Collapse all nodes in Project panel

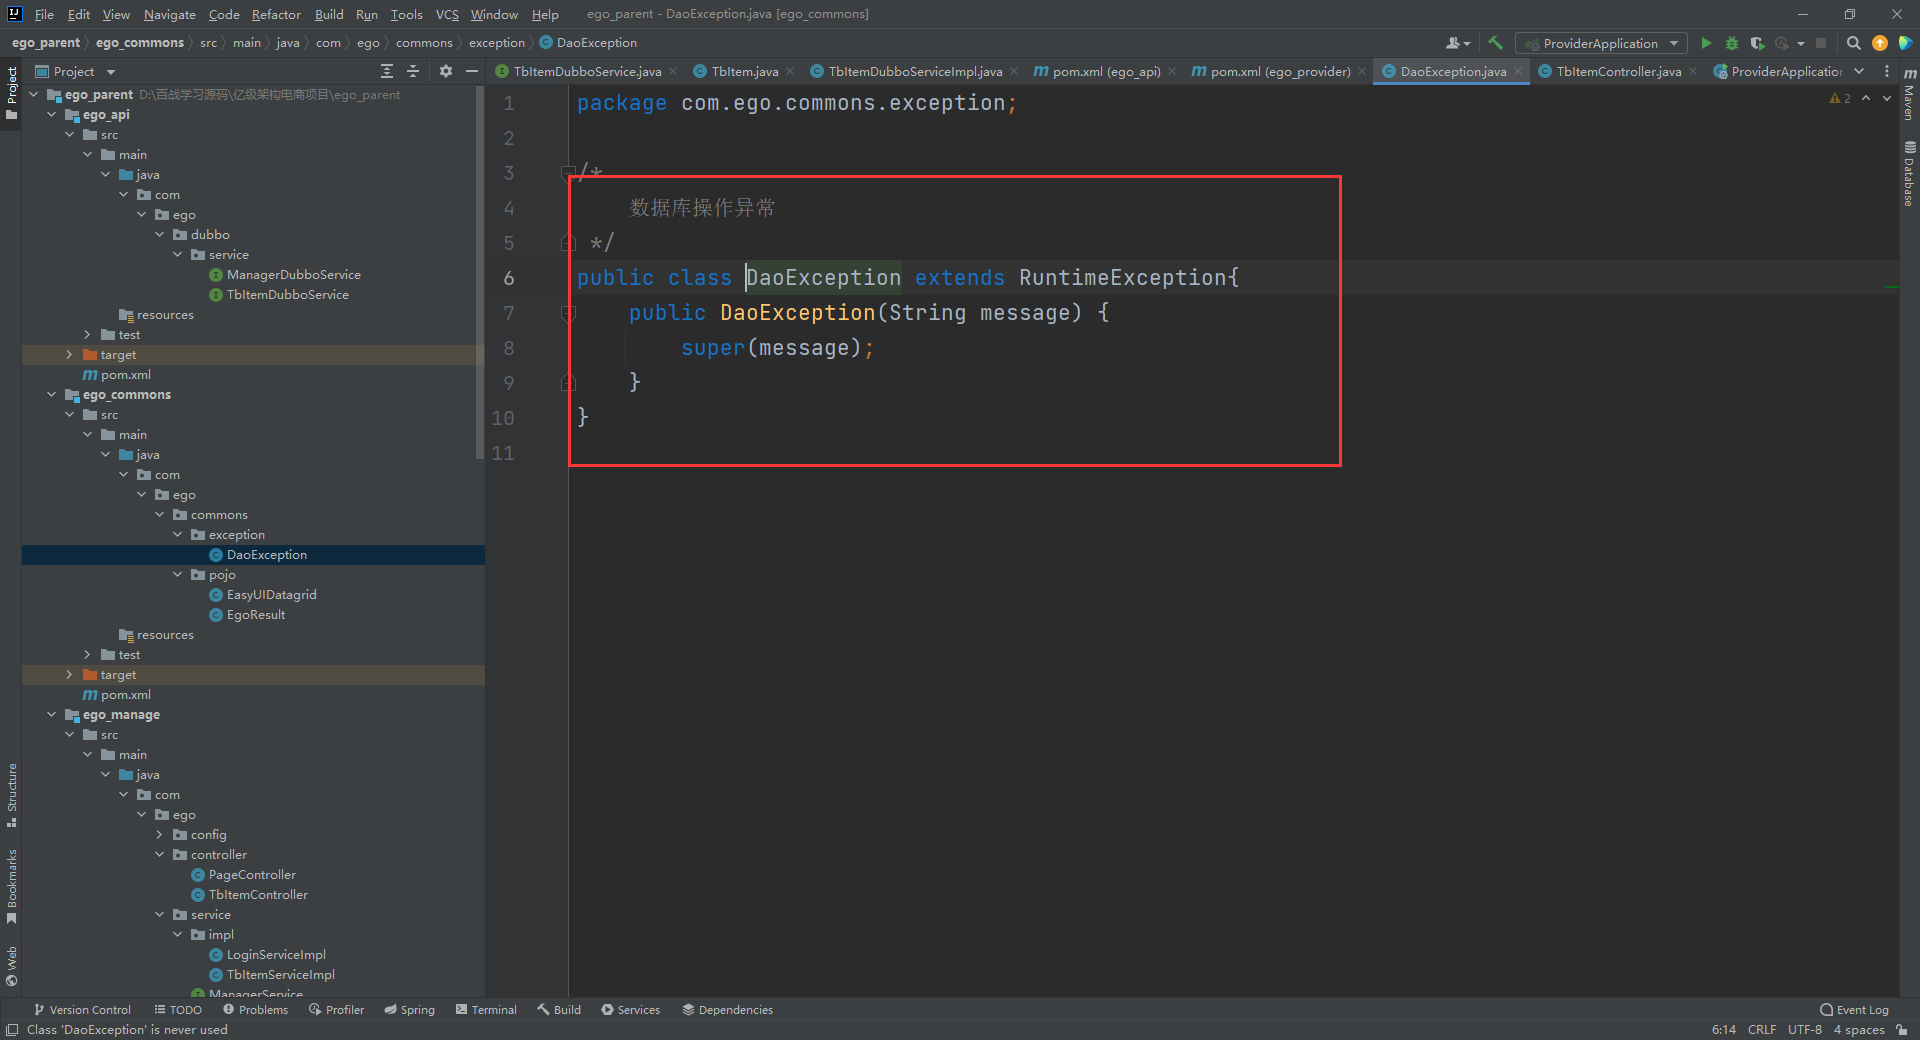pyautogui.click(x=413, y=71)
